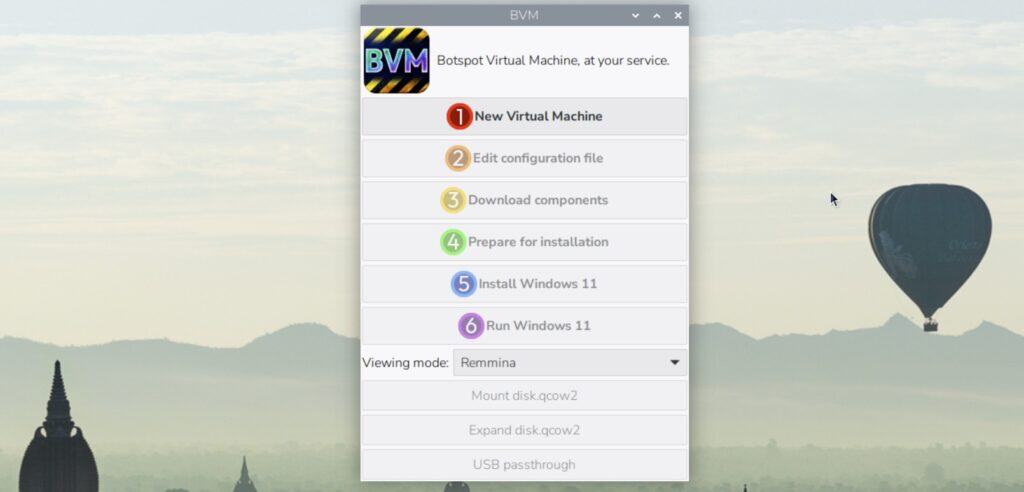
Task: Click the orange number 2 circle icon
Action: pos(457,158)
